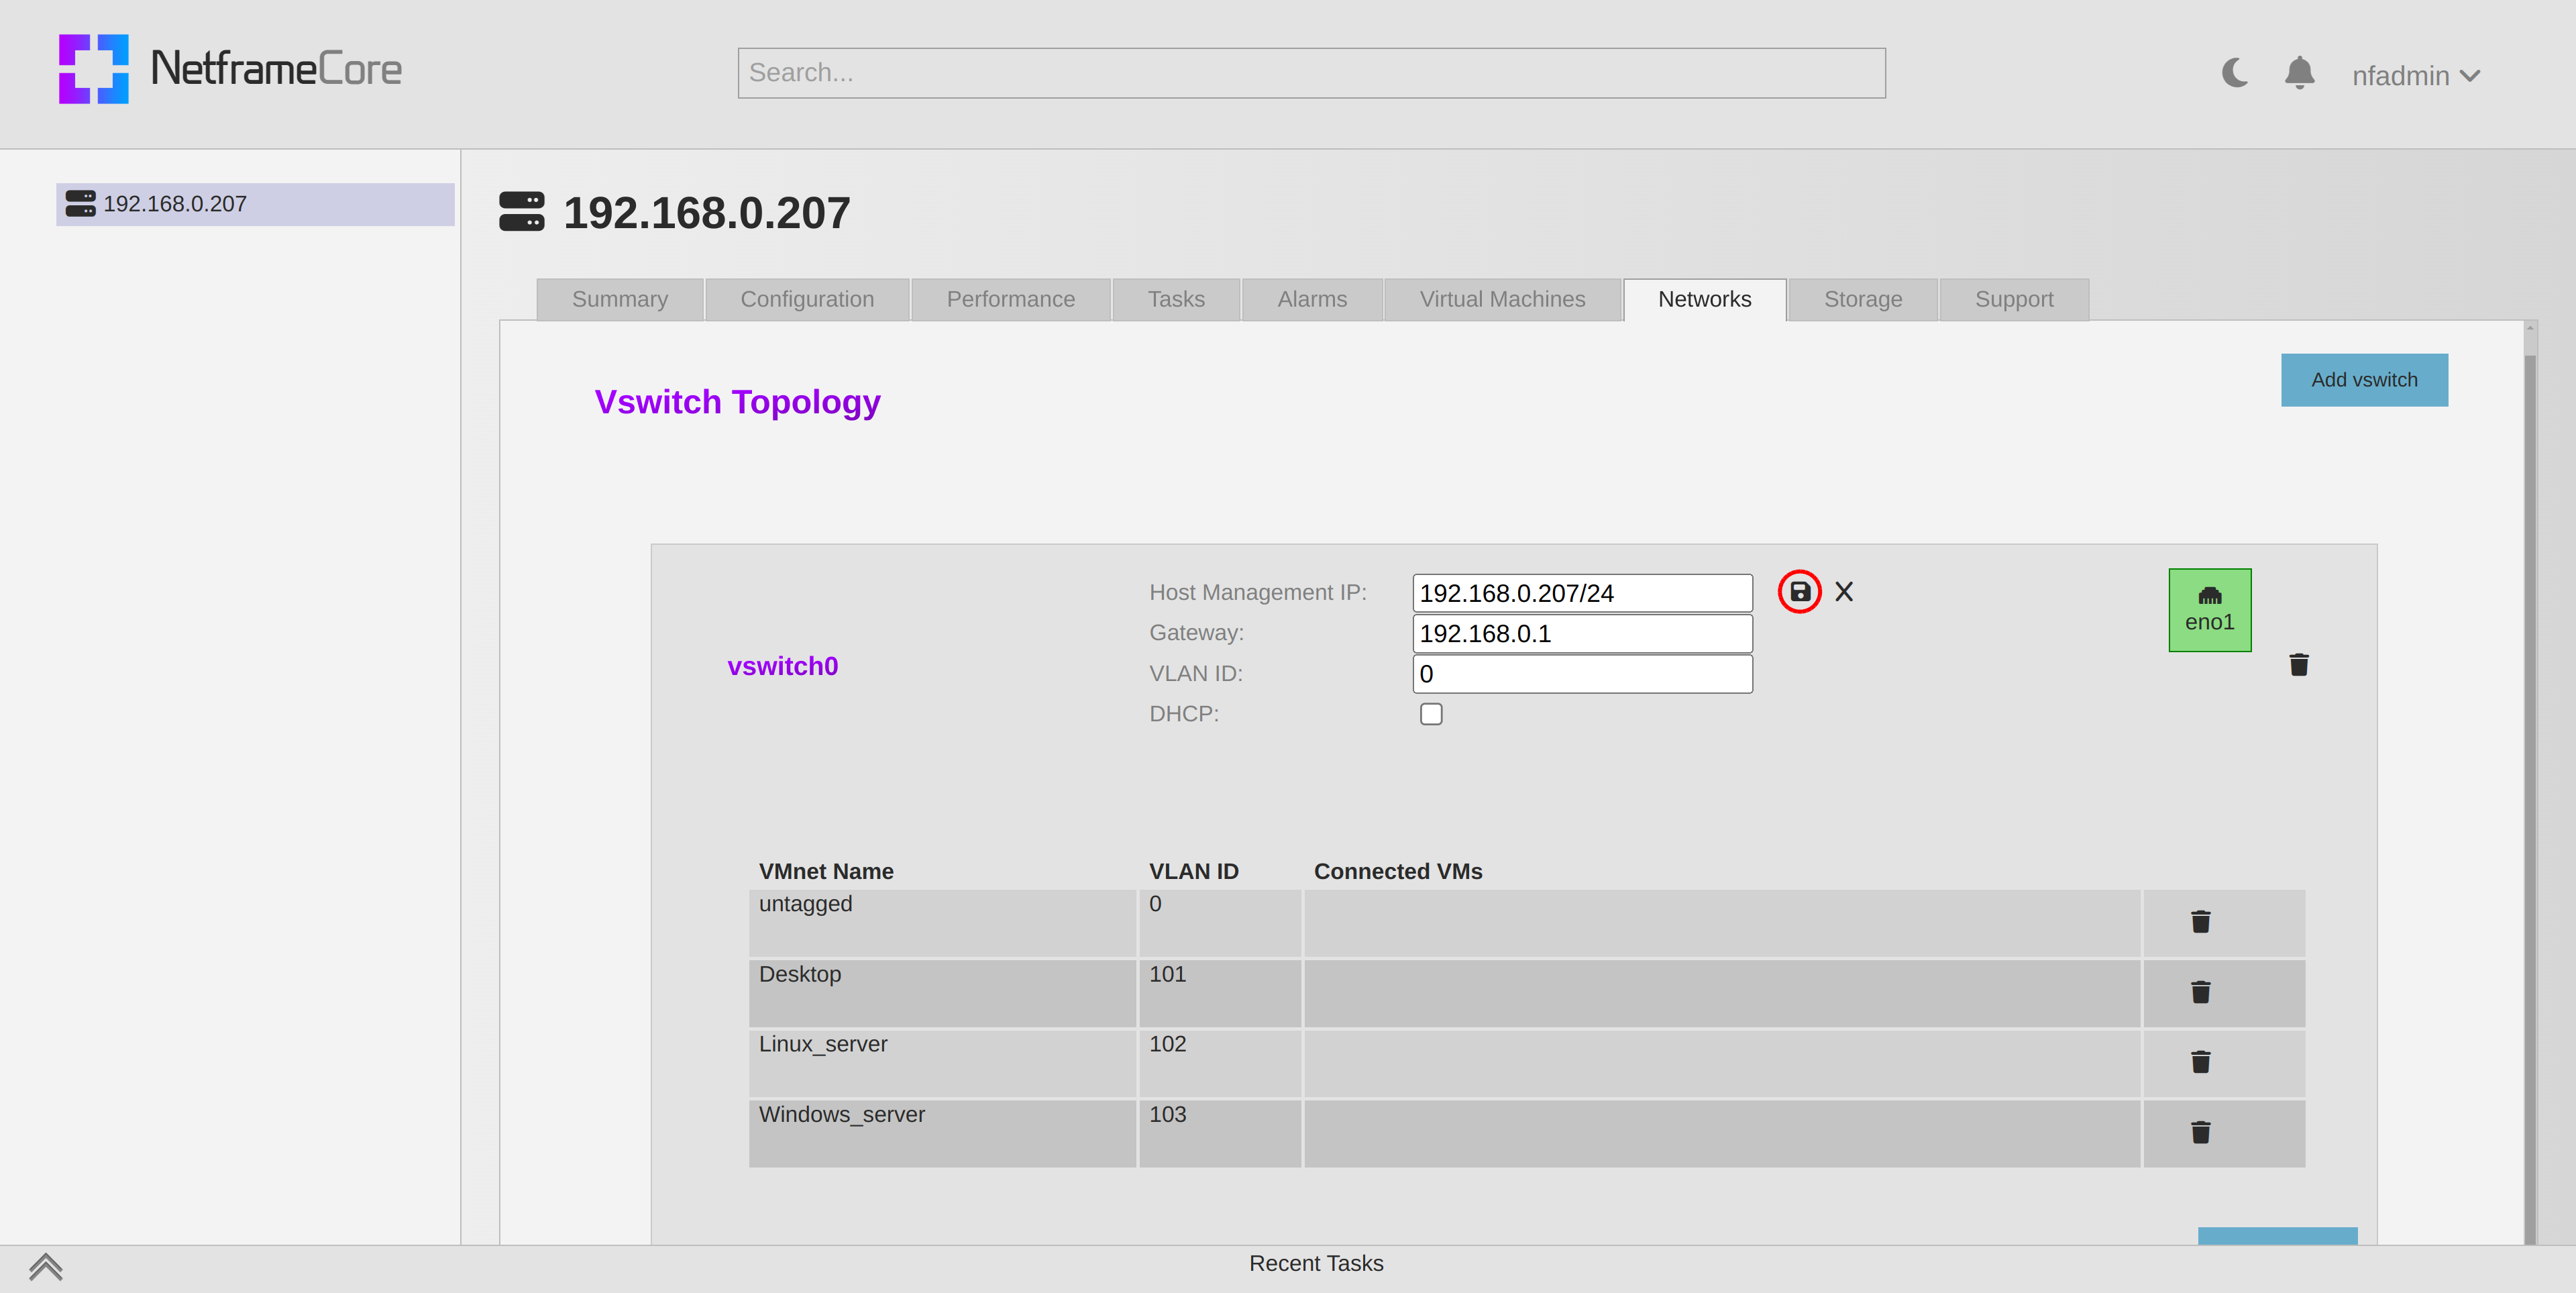Delete the Desktop VMnet row

2201,992
